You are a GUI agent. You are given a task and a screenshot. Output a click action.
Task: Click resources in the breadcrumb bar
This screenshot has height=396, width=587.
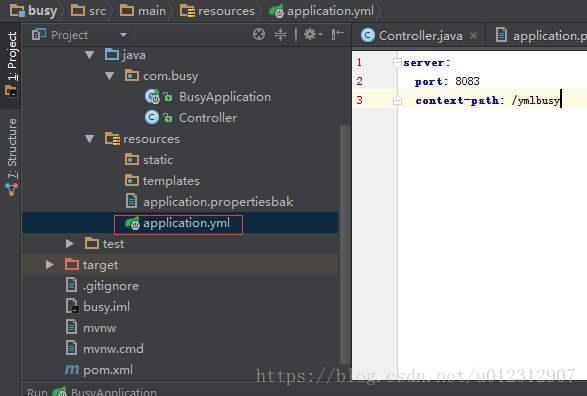(x=218, y=11)
